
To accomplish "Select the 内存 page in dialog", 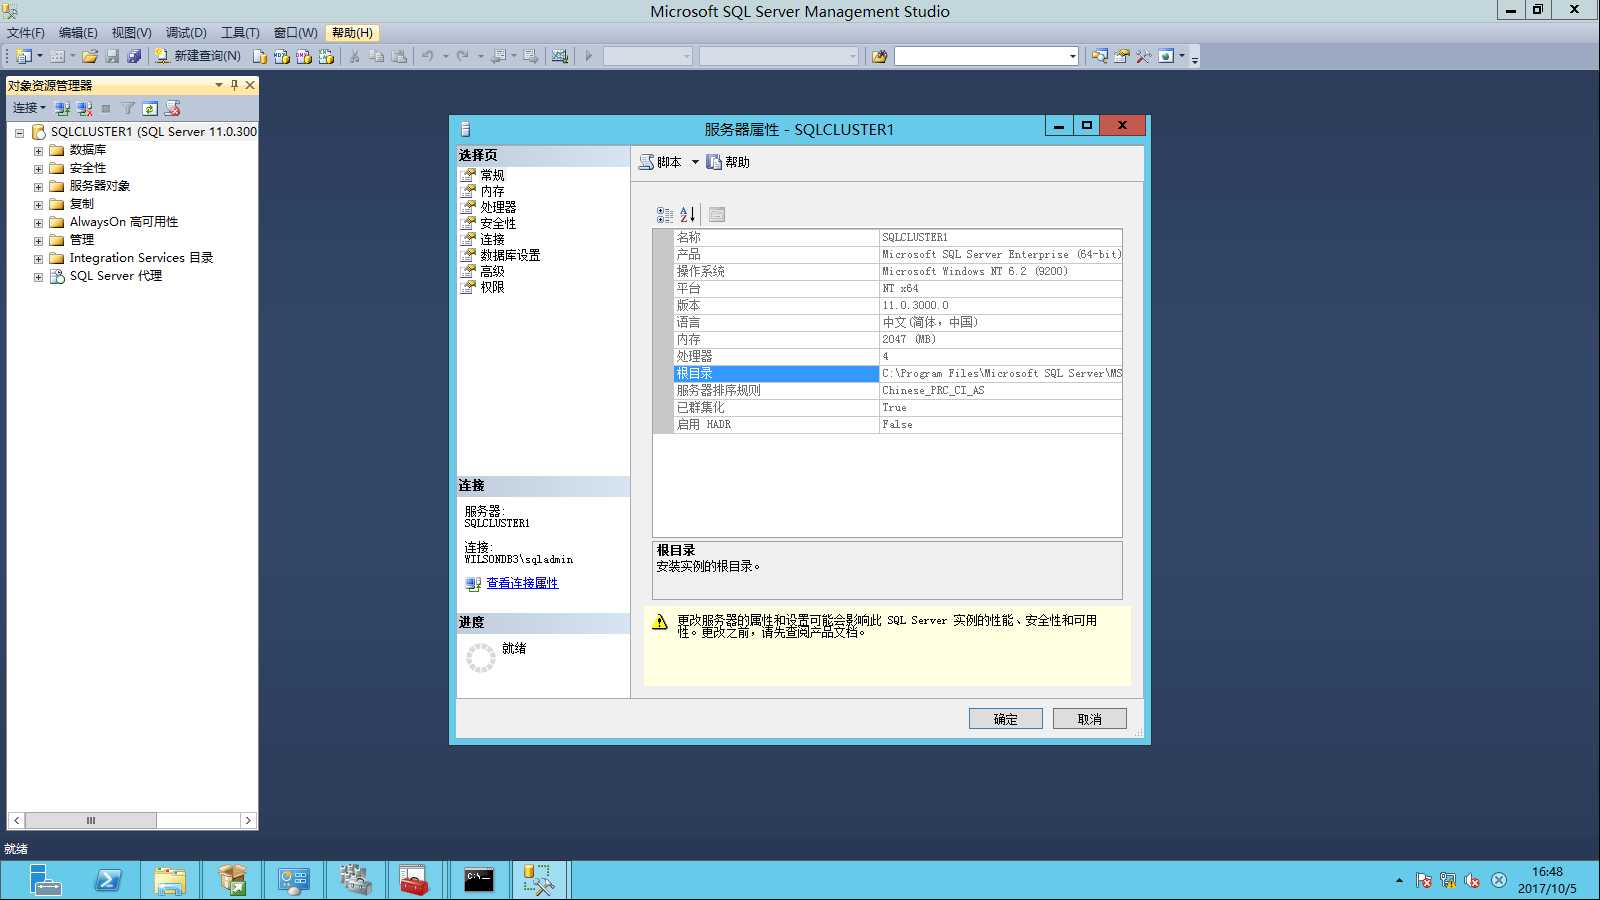I will pyautogui.click(x=492, y=191).
